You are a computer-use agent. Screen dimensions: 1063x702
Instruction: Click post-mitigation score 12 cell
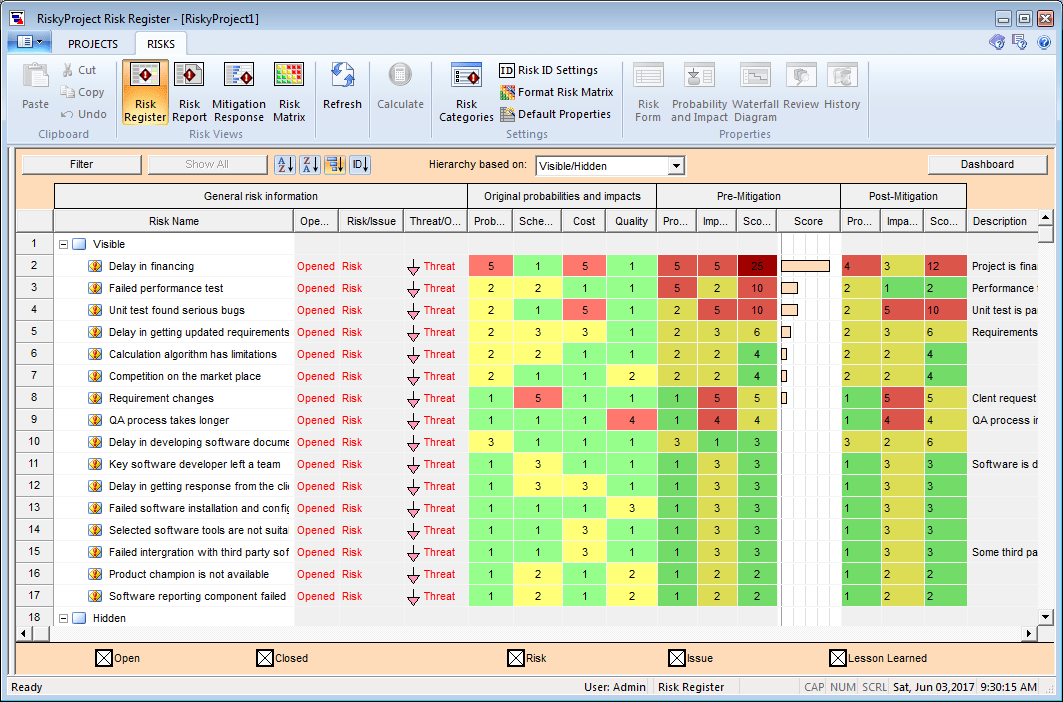[945, 267]
